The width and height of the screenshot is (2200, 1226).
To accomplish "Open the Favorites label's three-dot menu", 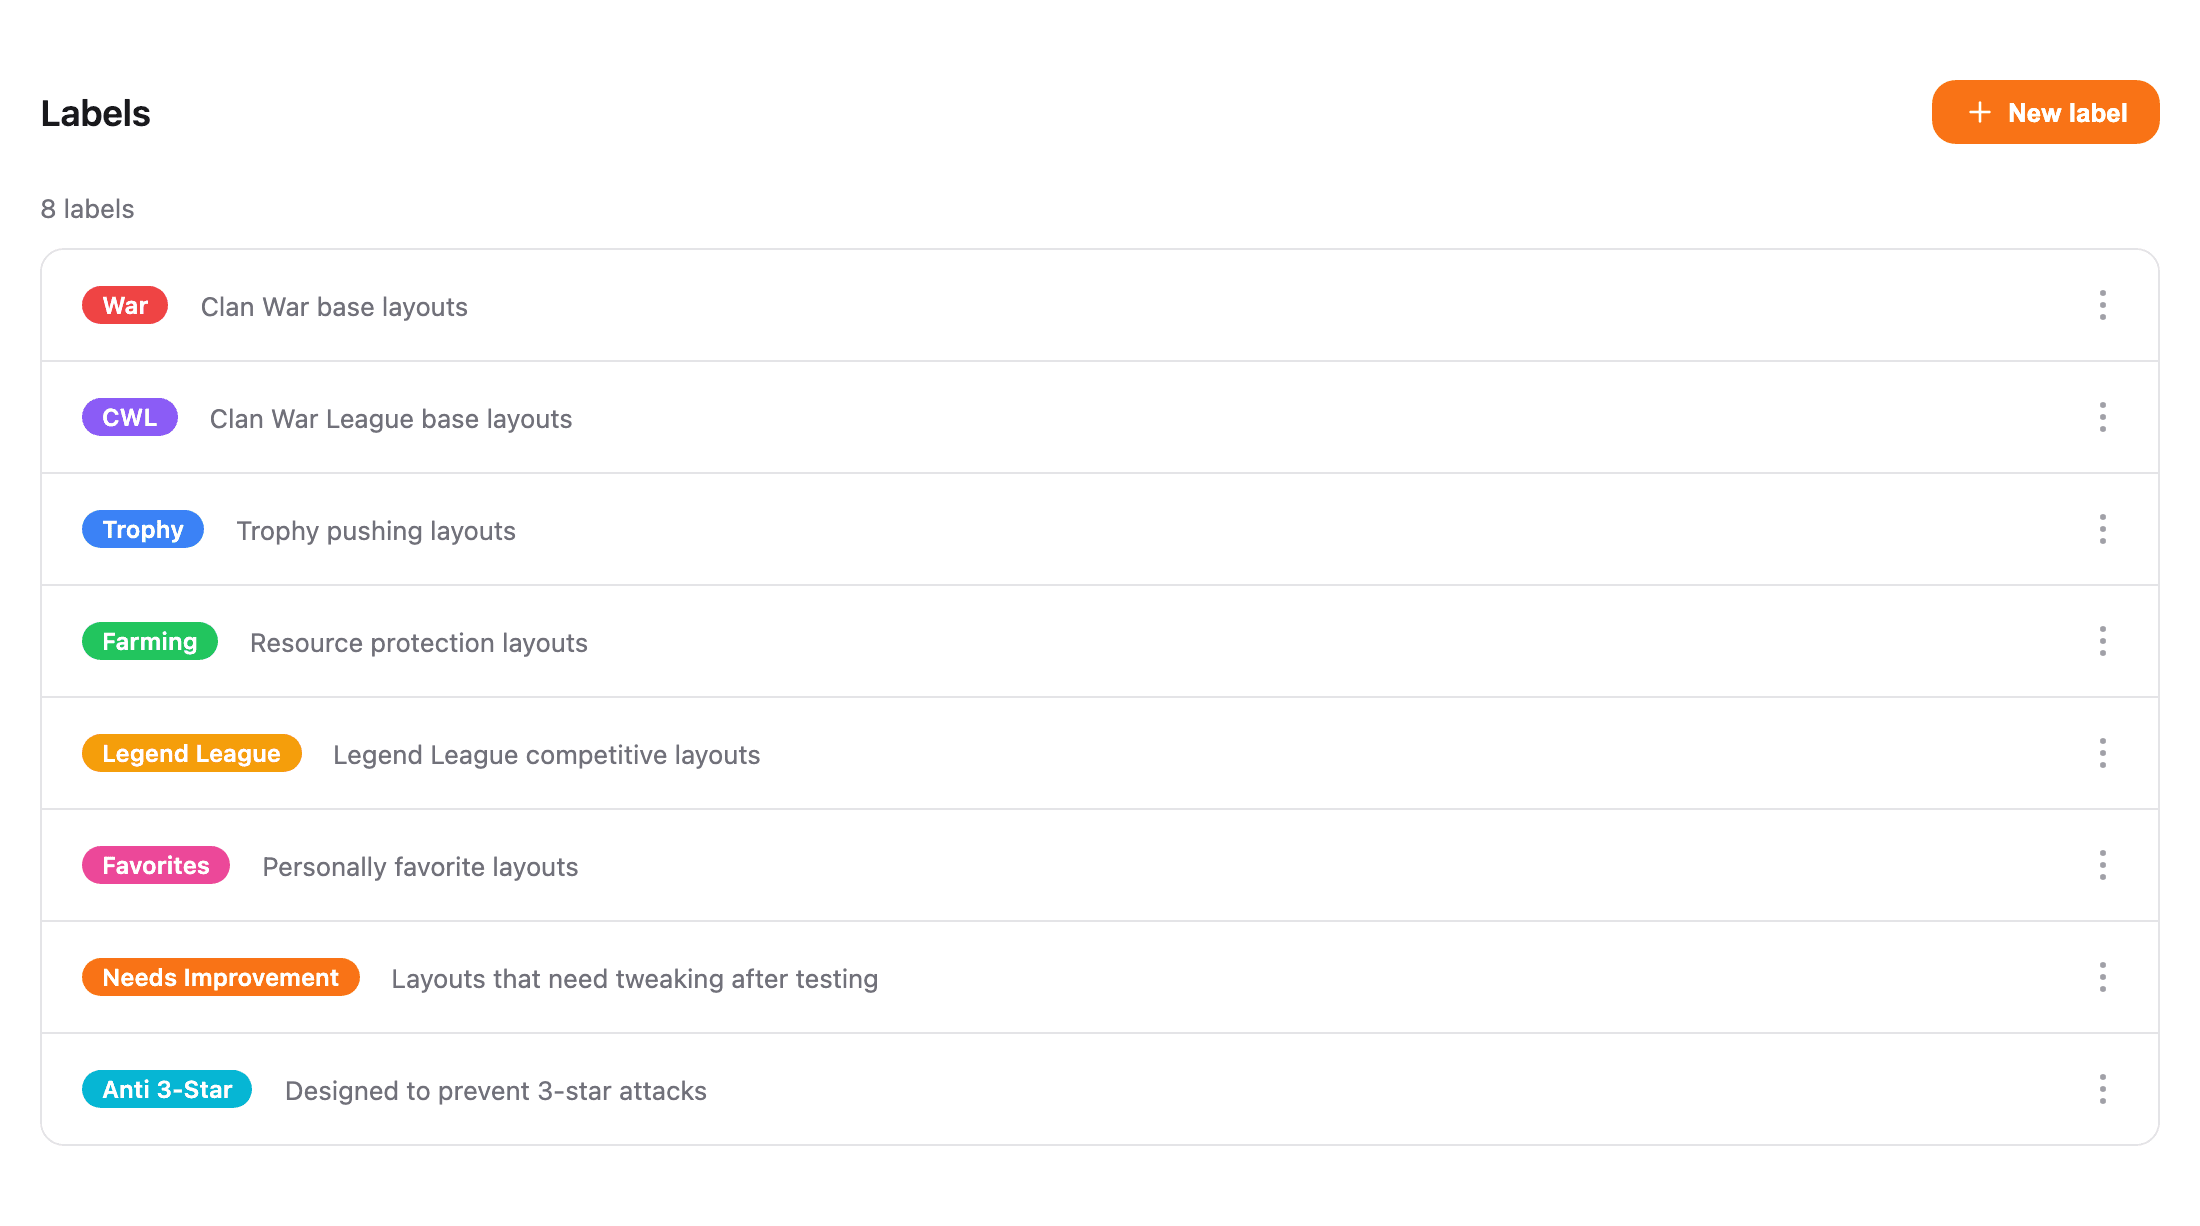I will [2102, 865].
